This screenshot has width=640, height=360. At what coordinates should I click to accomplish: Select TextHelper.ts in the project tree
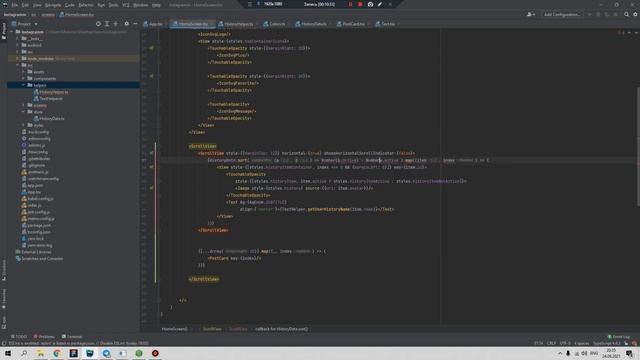[51, 98]
